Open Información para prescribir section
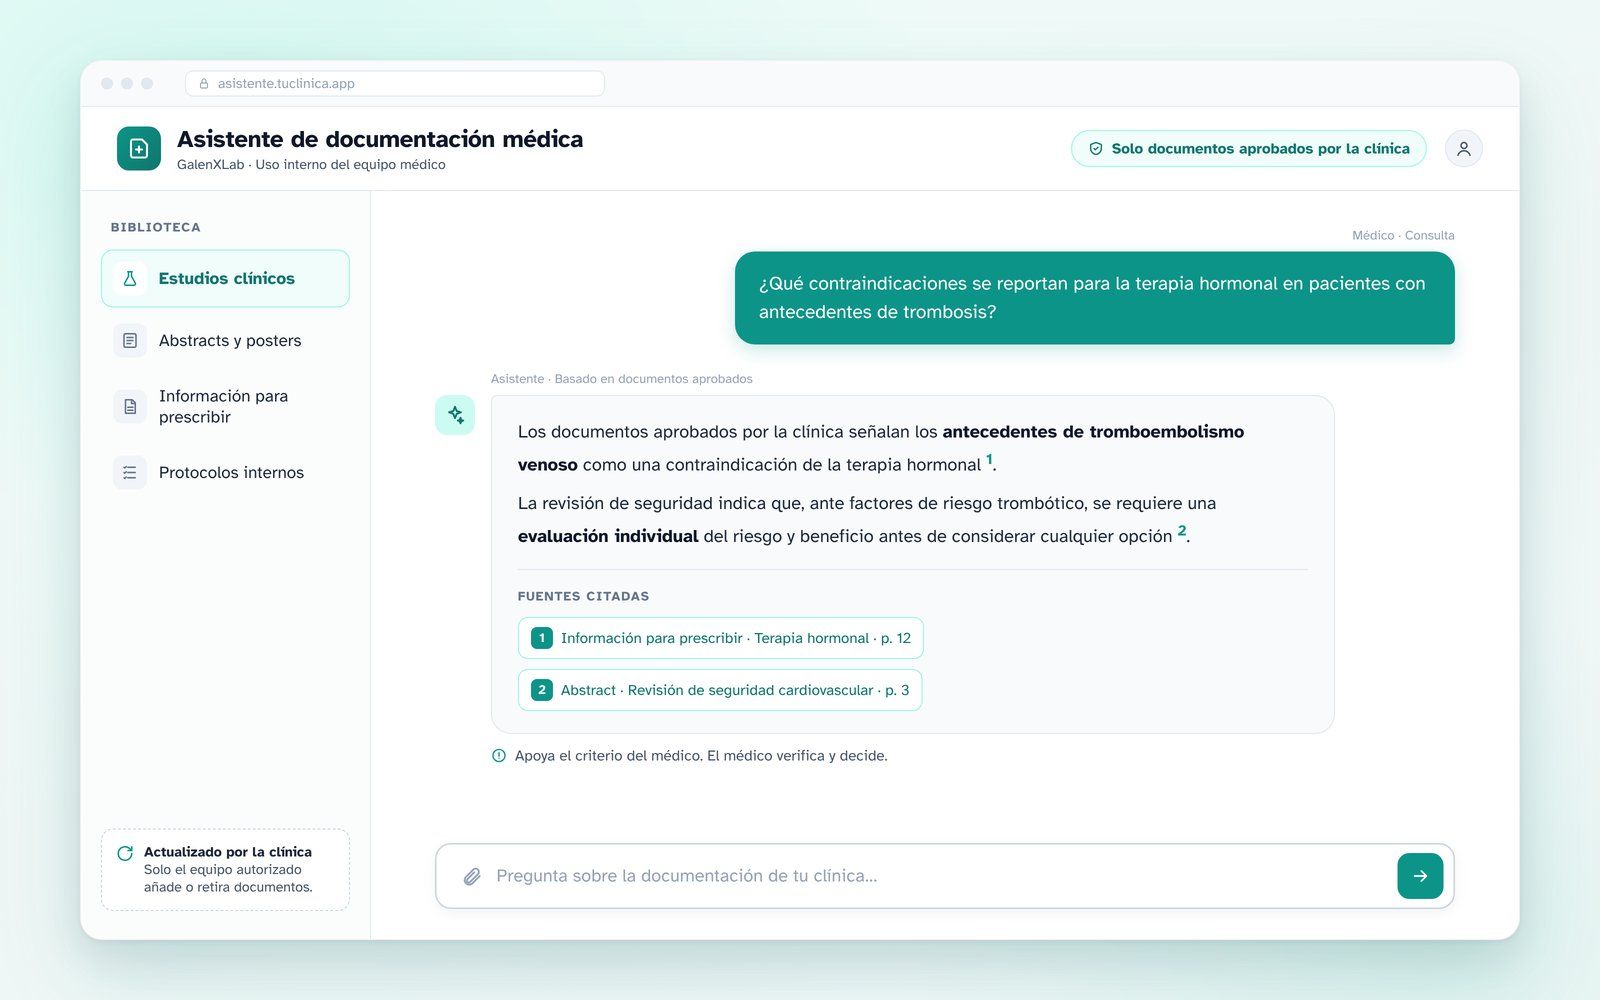Screen dimensions: 1600x1000 pos(225,406)
